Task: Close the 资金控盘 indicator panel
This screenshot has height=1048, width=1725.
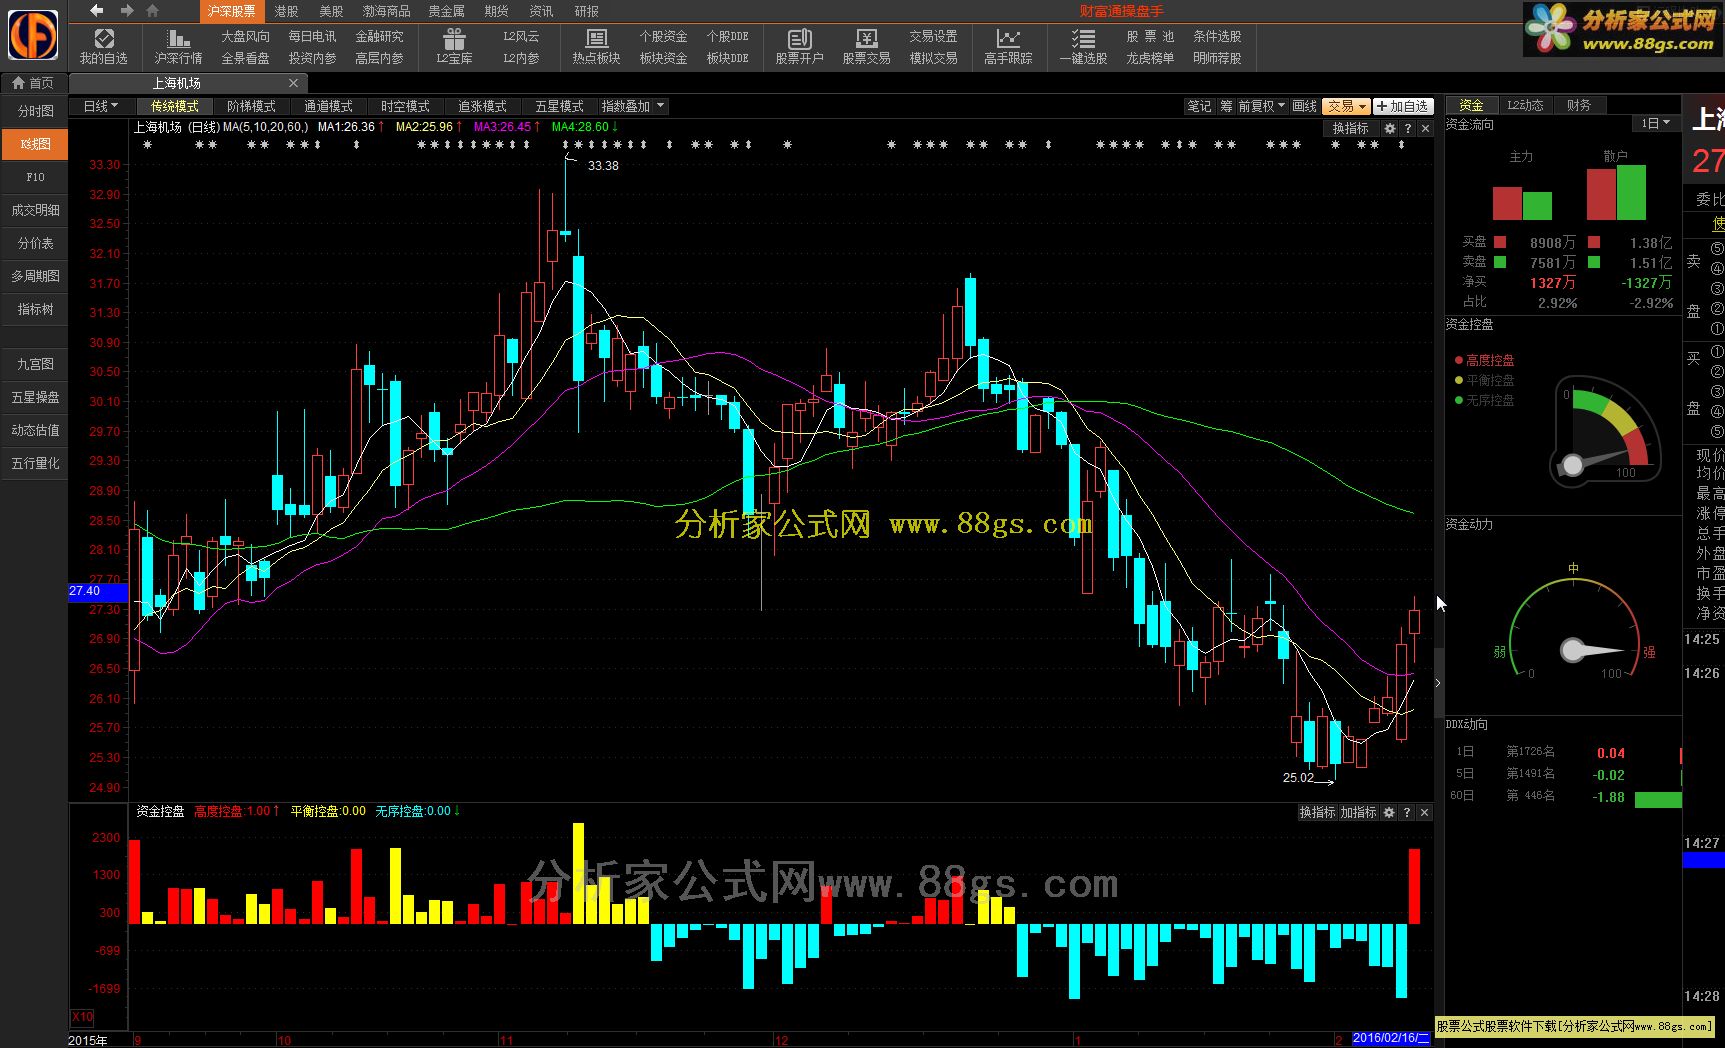Action: (x=1425, y=813)
